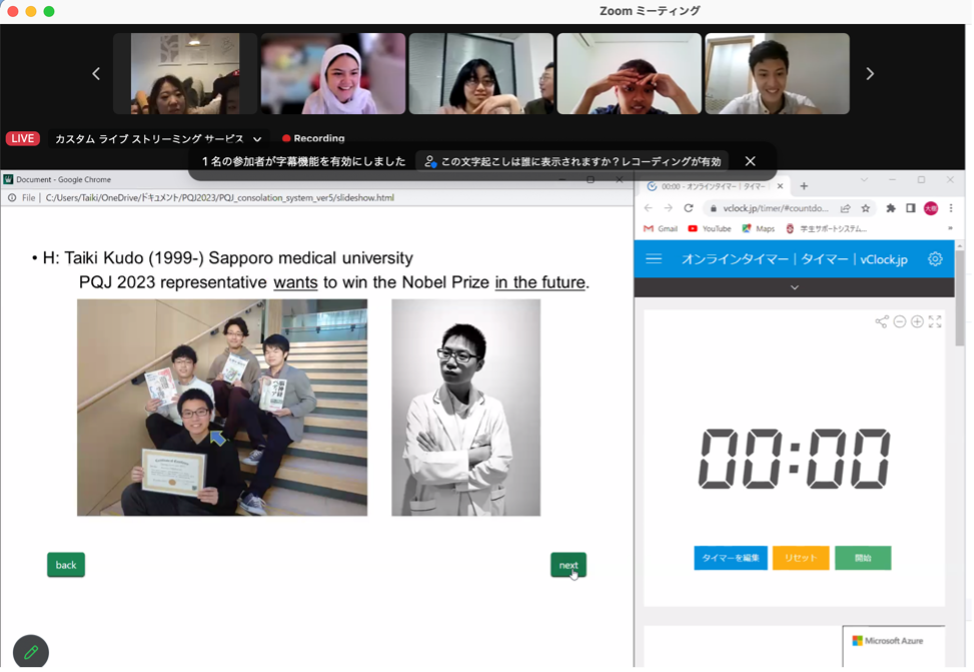Open the vClock hamburger menu
The image size is (974, 672).
coord(654,259)
